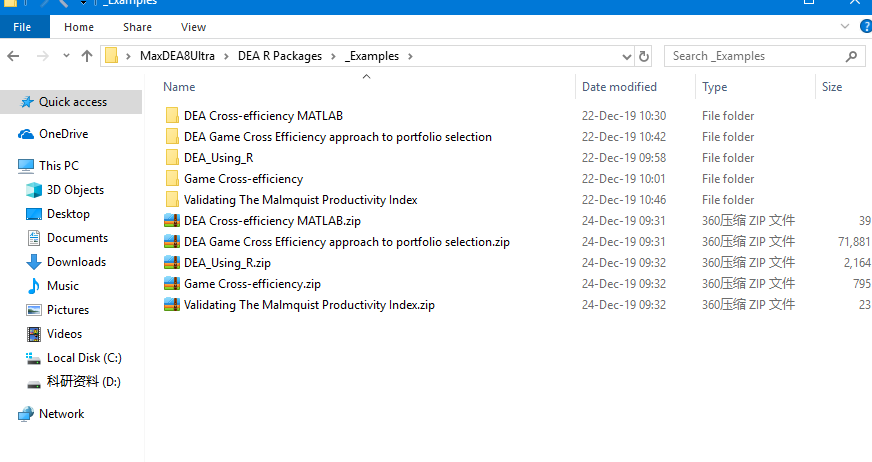Select MaxDEA8Ultra in the address path
872x462 pixels.
[177, 56]
